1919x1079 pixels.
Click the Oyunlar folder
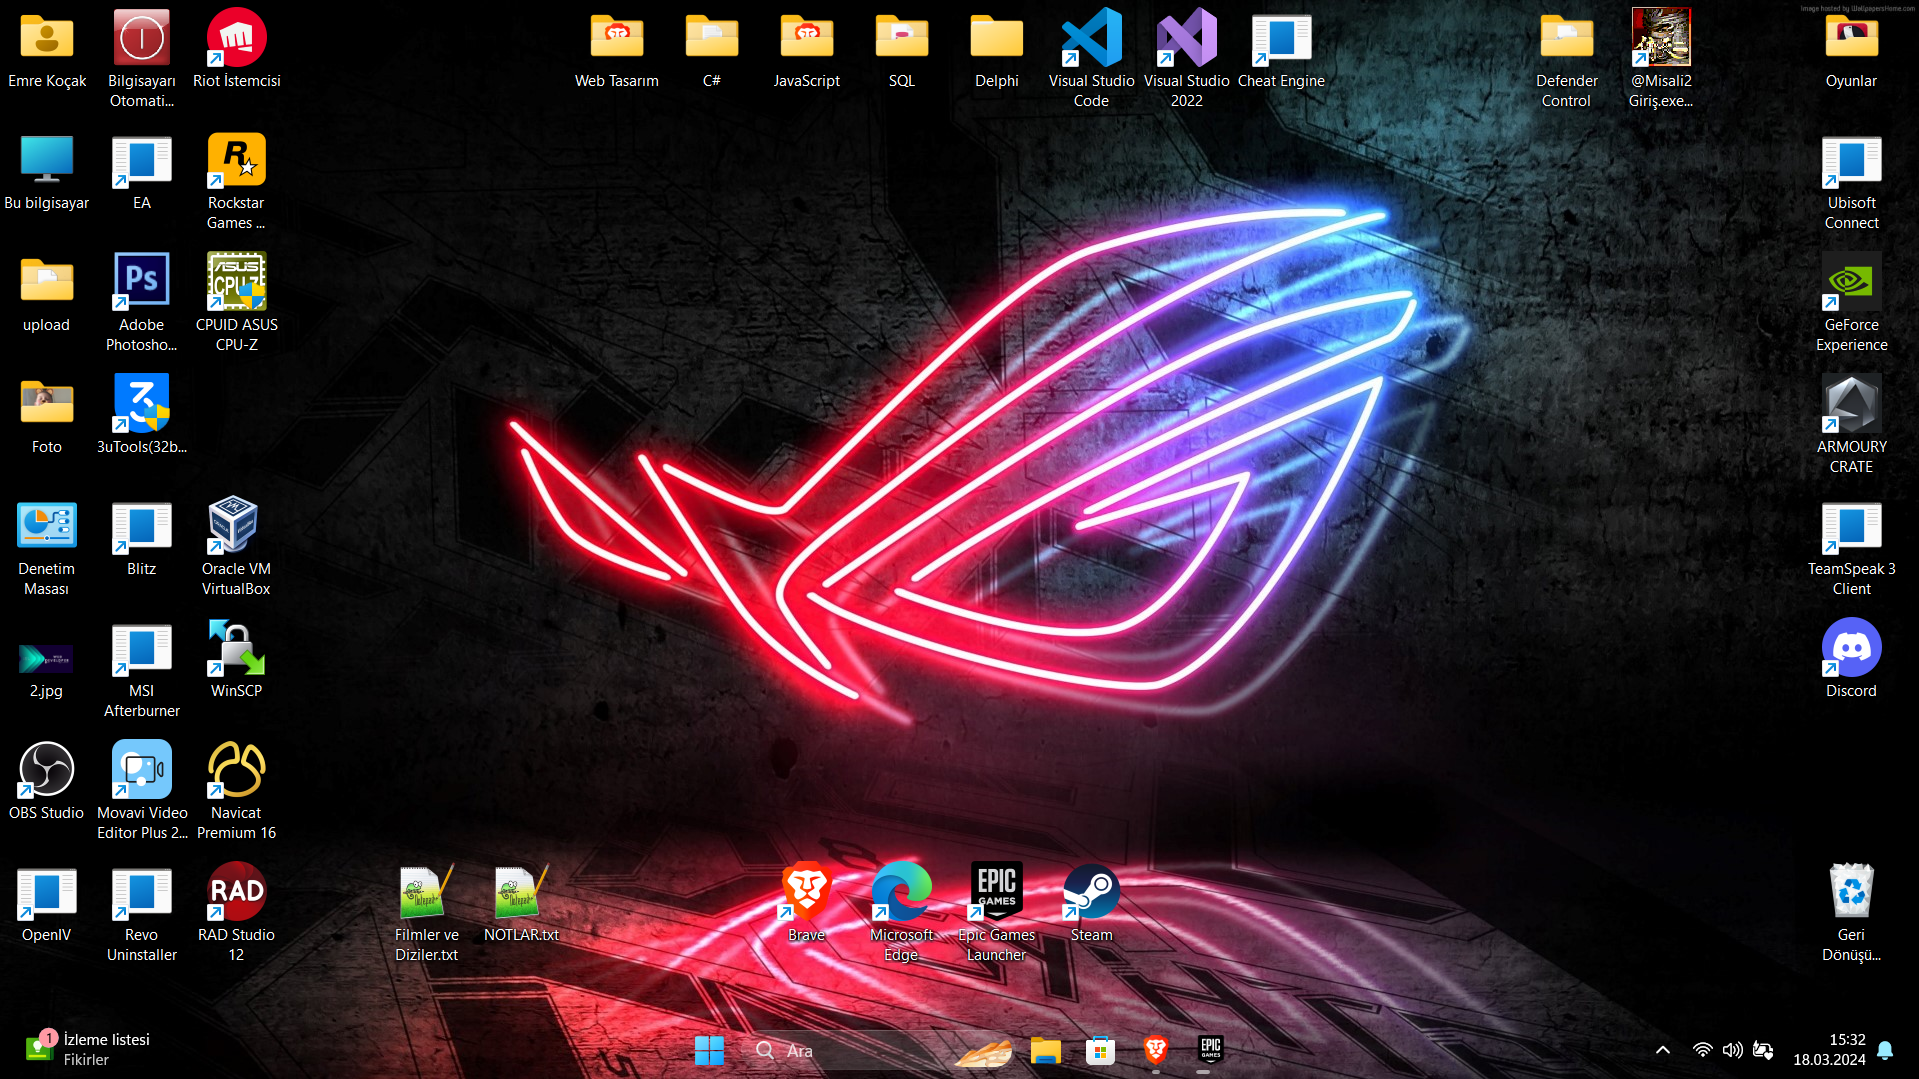1852,50
